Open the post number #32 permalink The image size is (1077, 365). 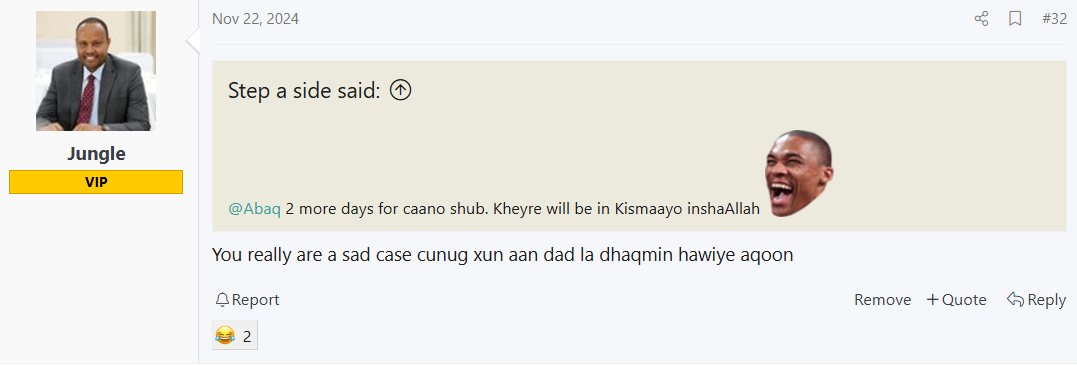point(1054,19)
